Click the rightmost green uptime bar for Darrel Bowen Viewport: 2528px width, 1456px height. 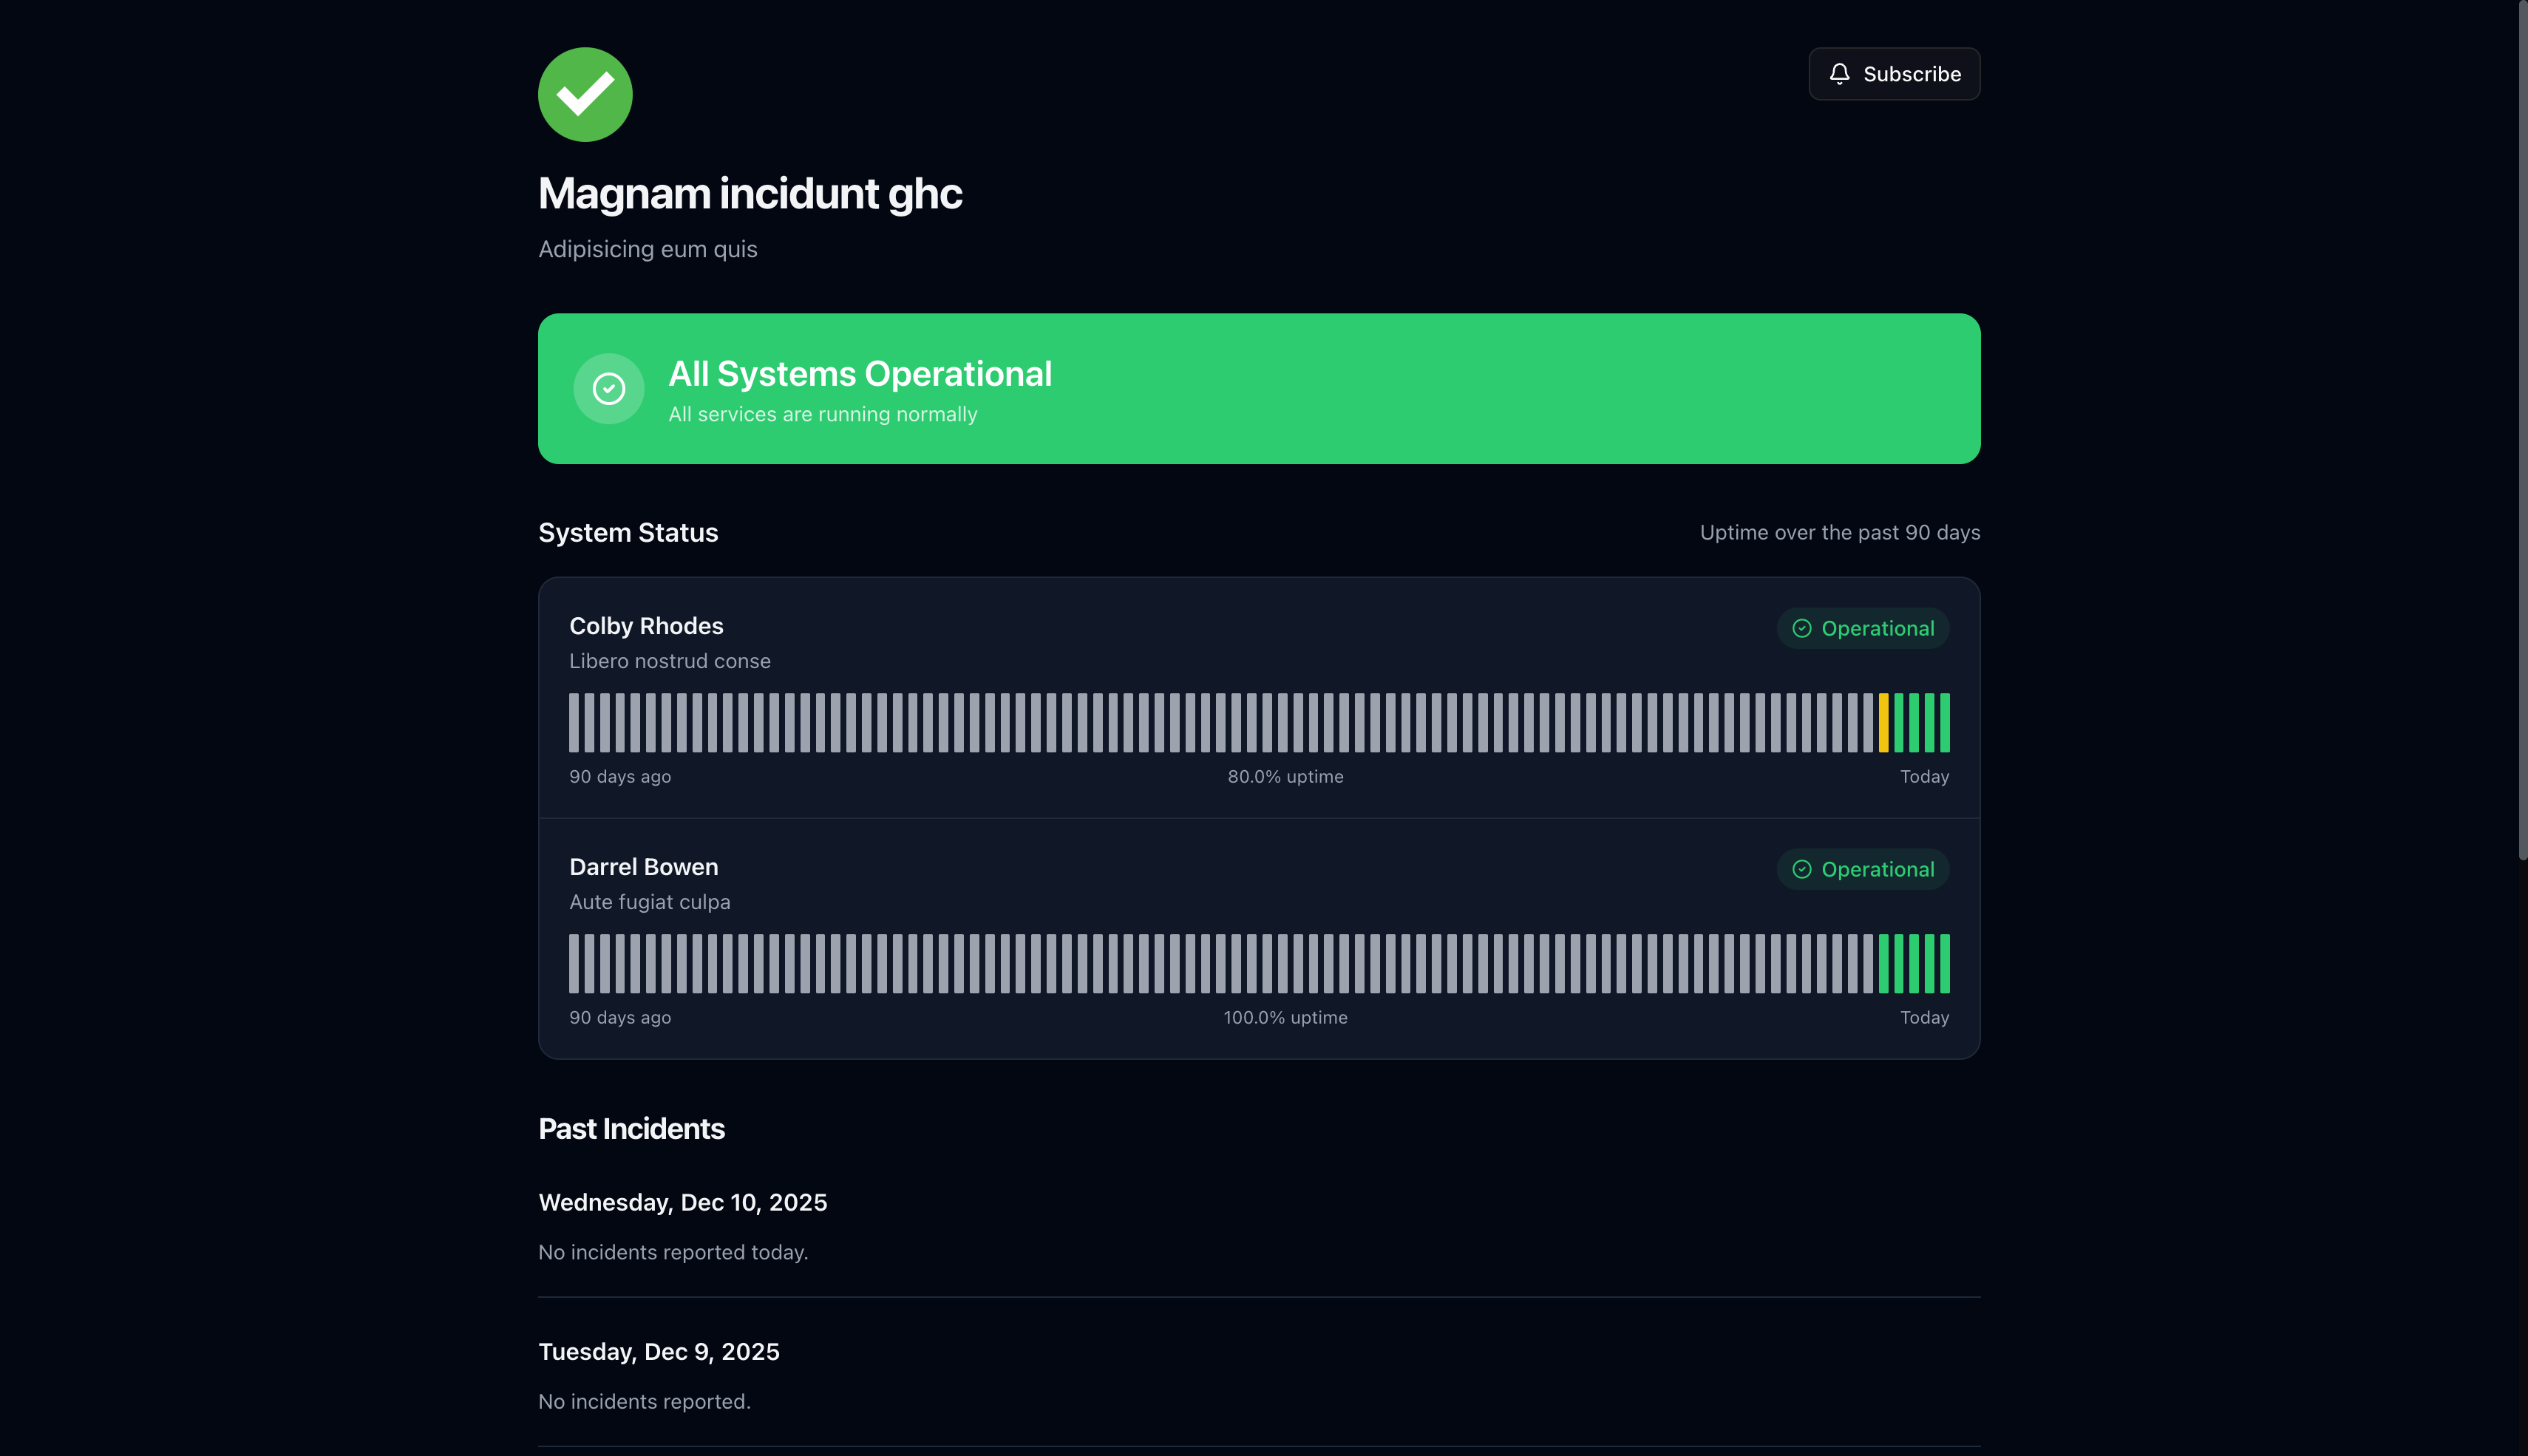(1944, 963)
